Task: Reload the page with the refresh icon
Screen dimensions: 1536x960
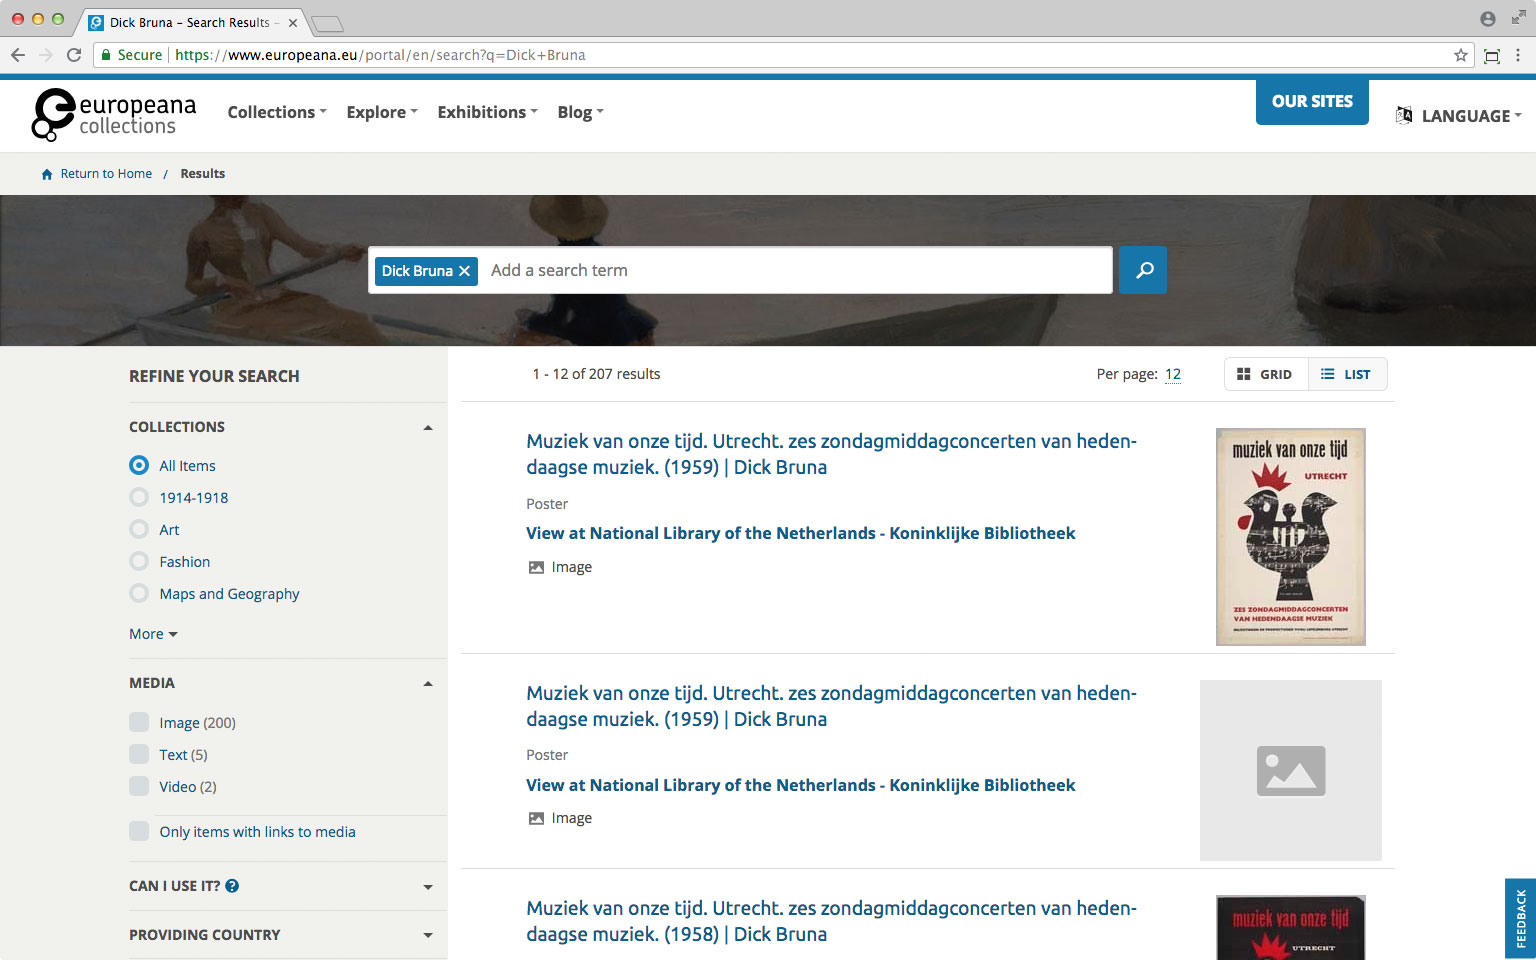Action: tap(74, 55)
